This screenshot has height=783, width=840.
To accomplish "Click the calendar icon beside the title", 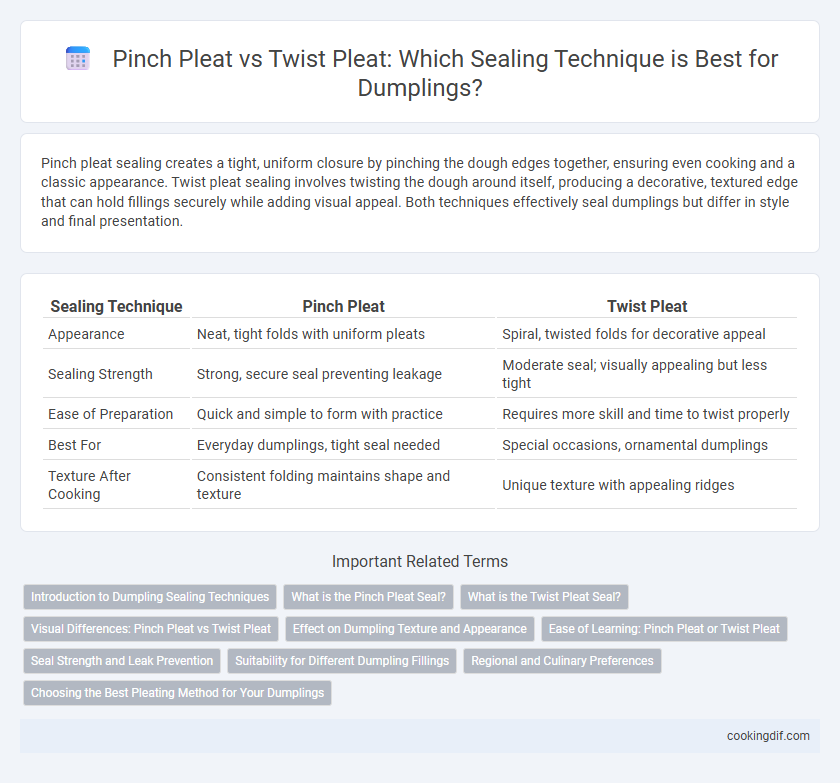I will point(78,59).
